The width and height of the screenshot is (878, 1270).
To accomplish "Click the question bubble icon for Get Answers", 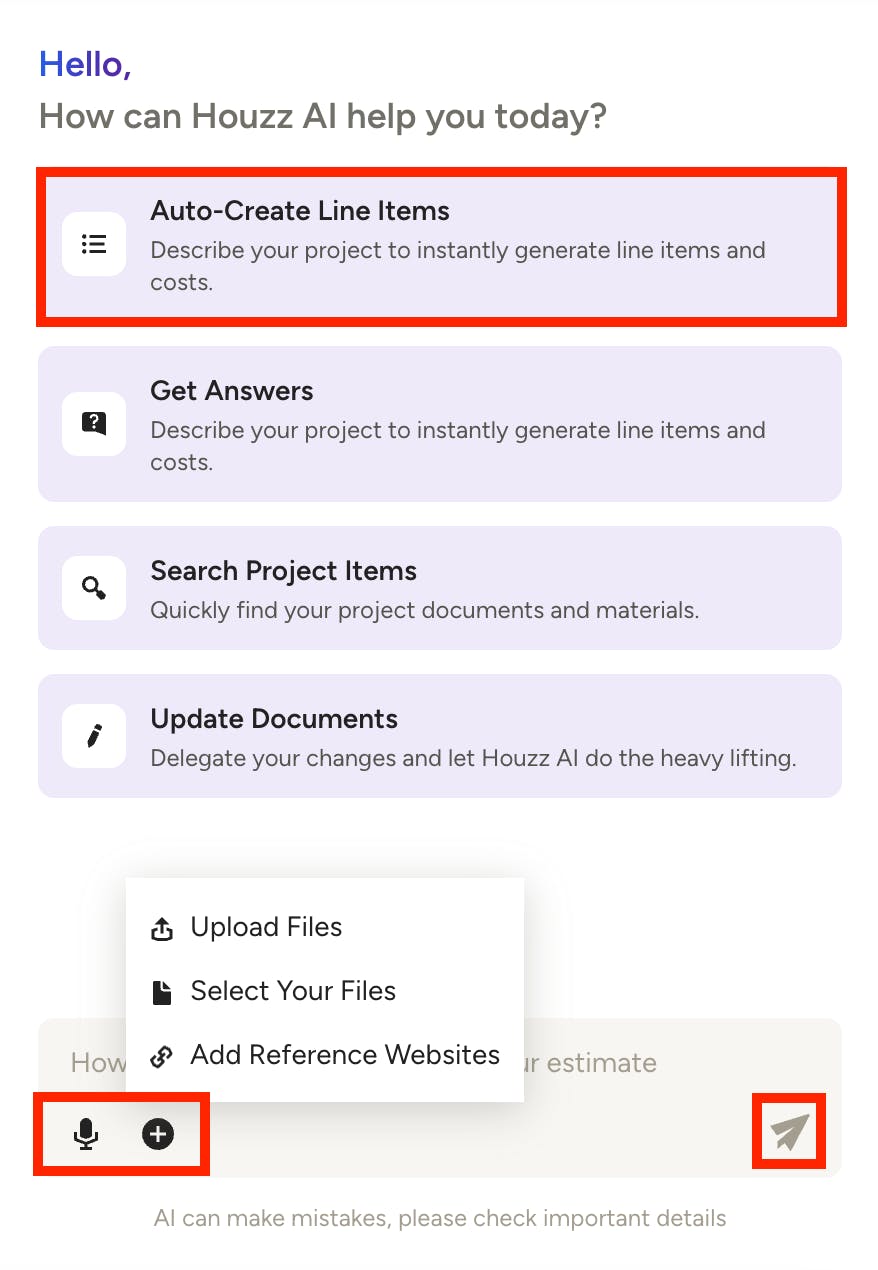I will coord(94,424).
